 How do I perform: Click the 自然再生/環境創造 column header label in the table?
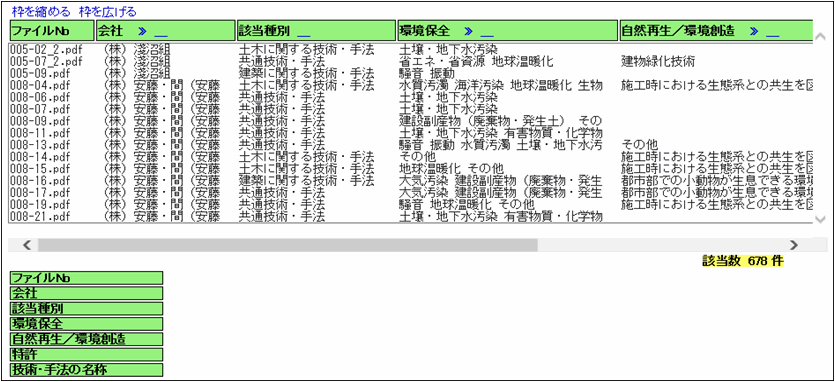point(678,31)
